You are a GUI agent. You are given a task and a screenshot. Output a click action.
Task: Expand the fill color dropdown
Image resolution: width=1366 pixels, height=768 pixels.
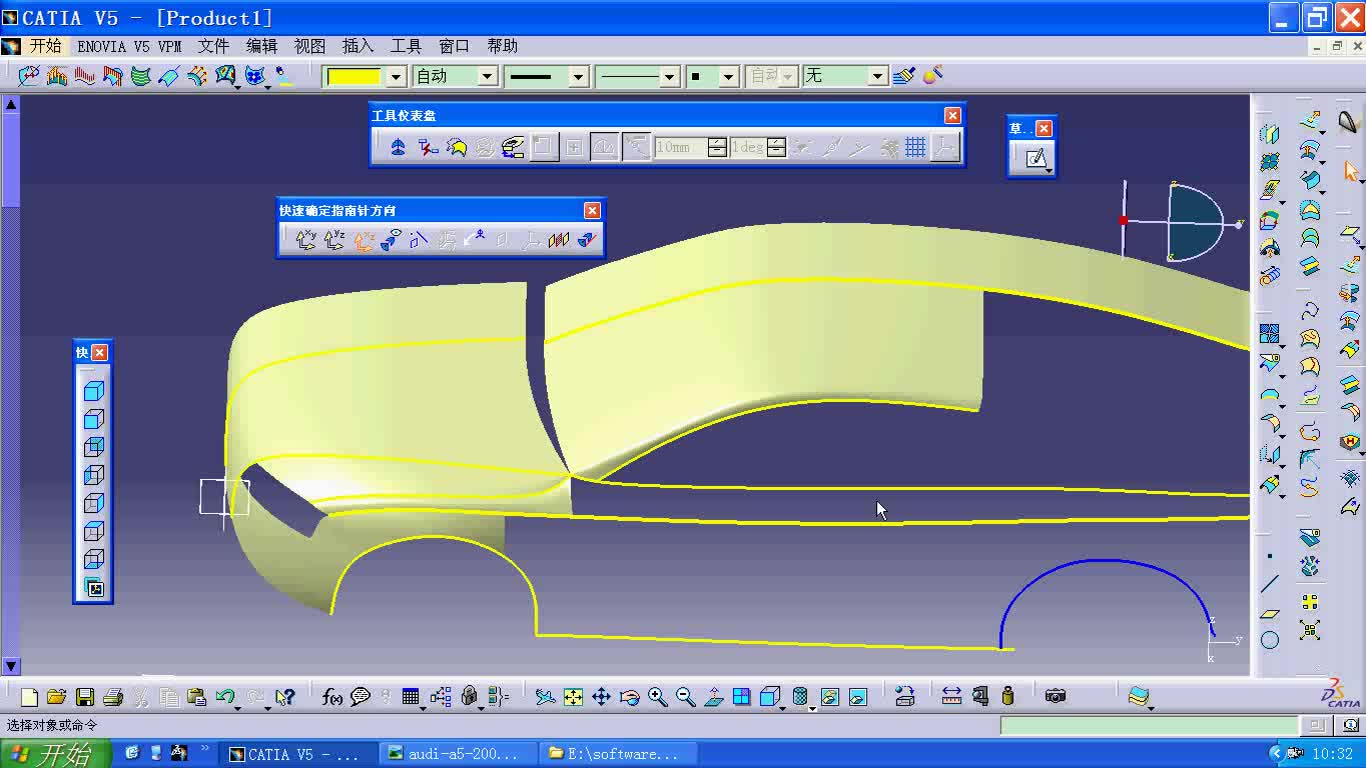coord(396,76)
